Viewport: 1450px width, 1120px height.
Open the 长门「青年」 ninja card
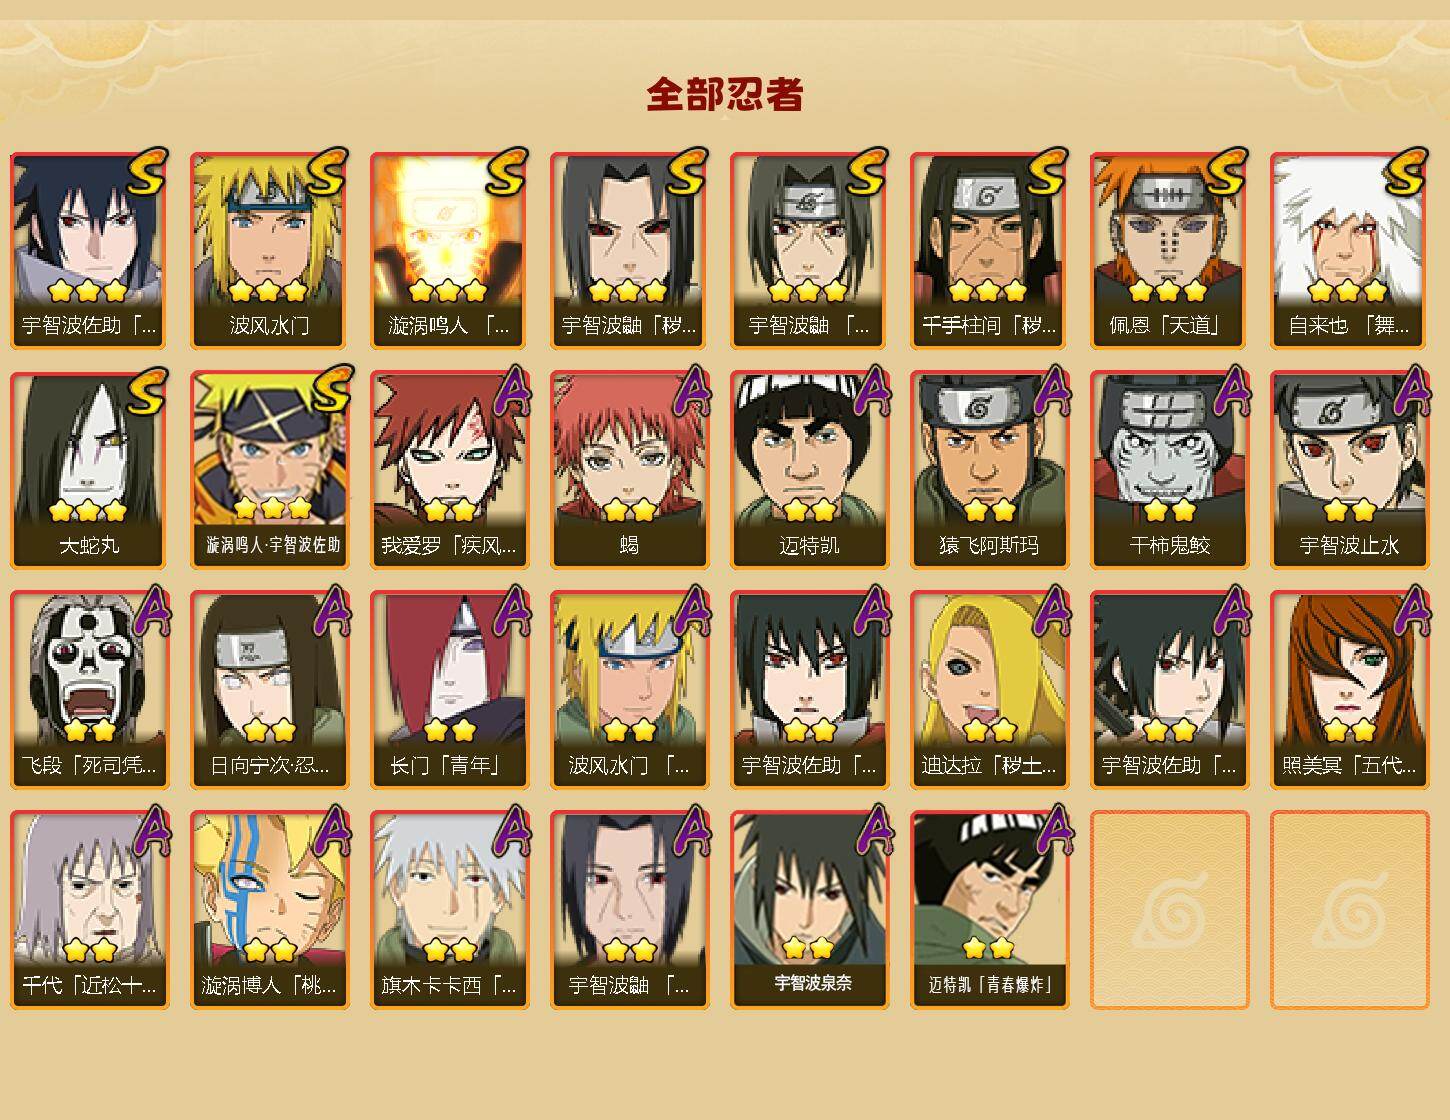tap(449, 690)
